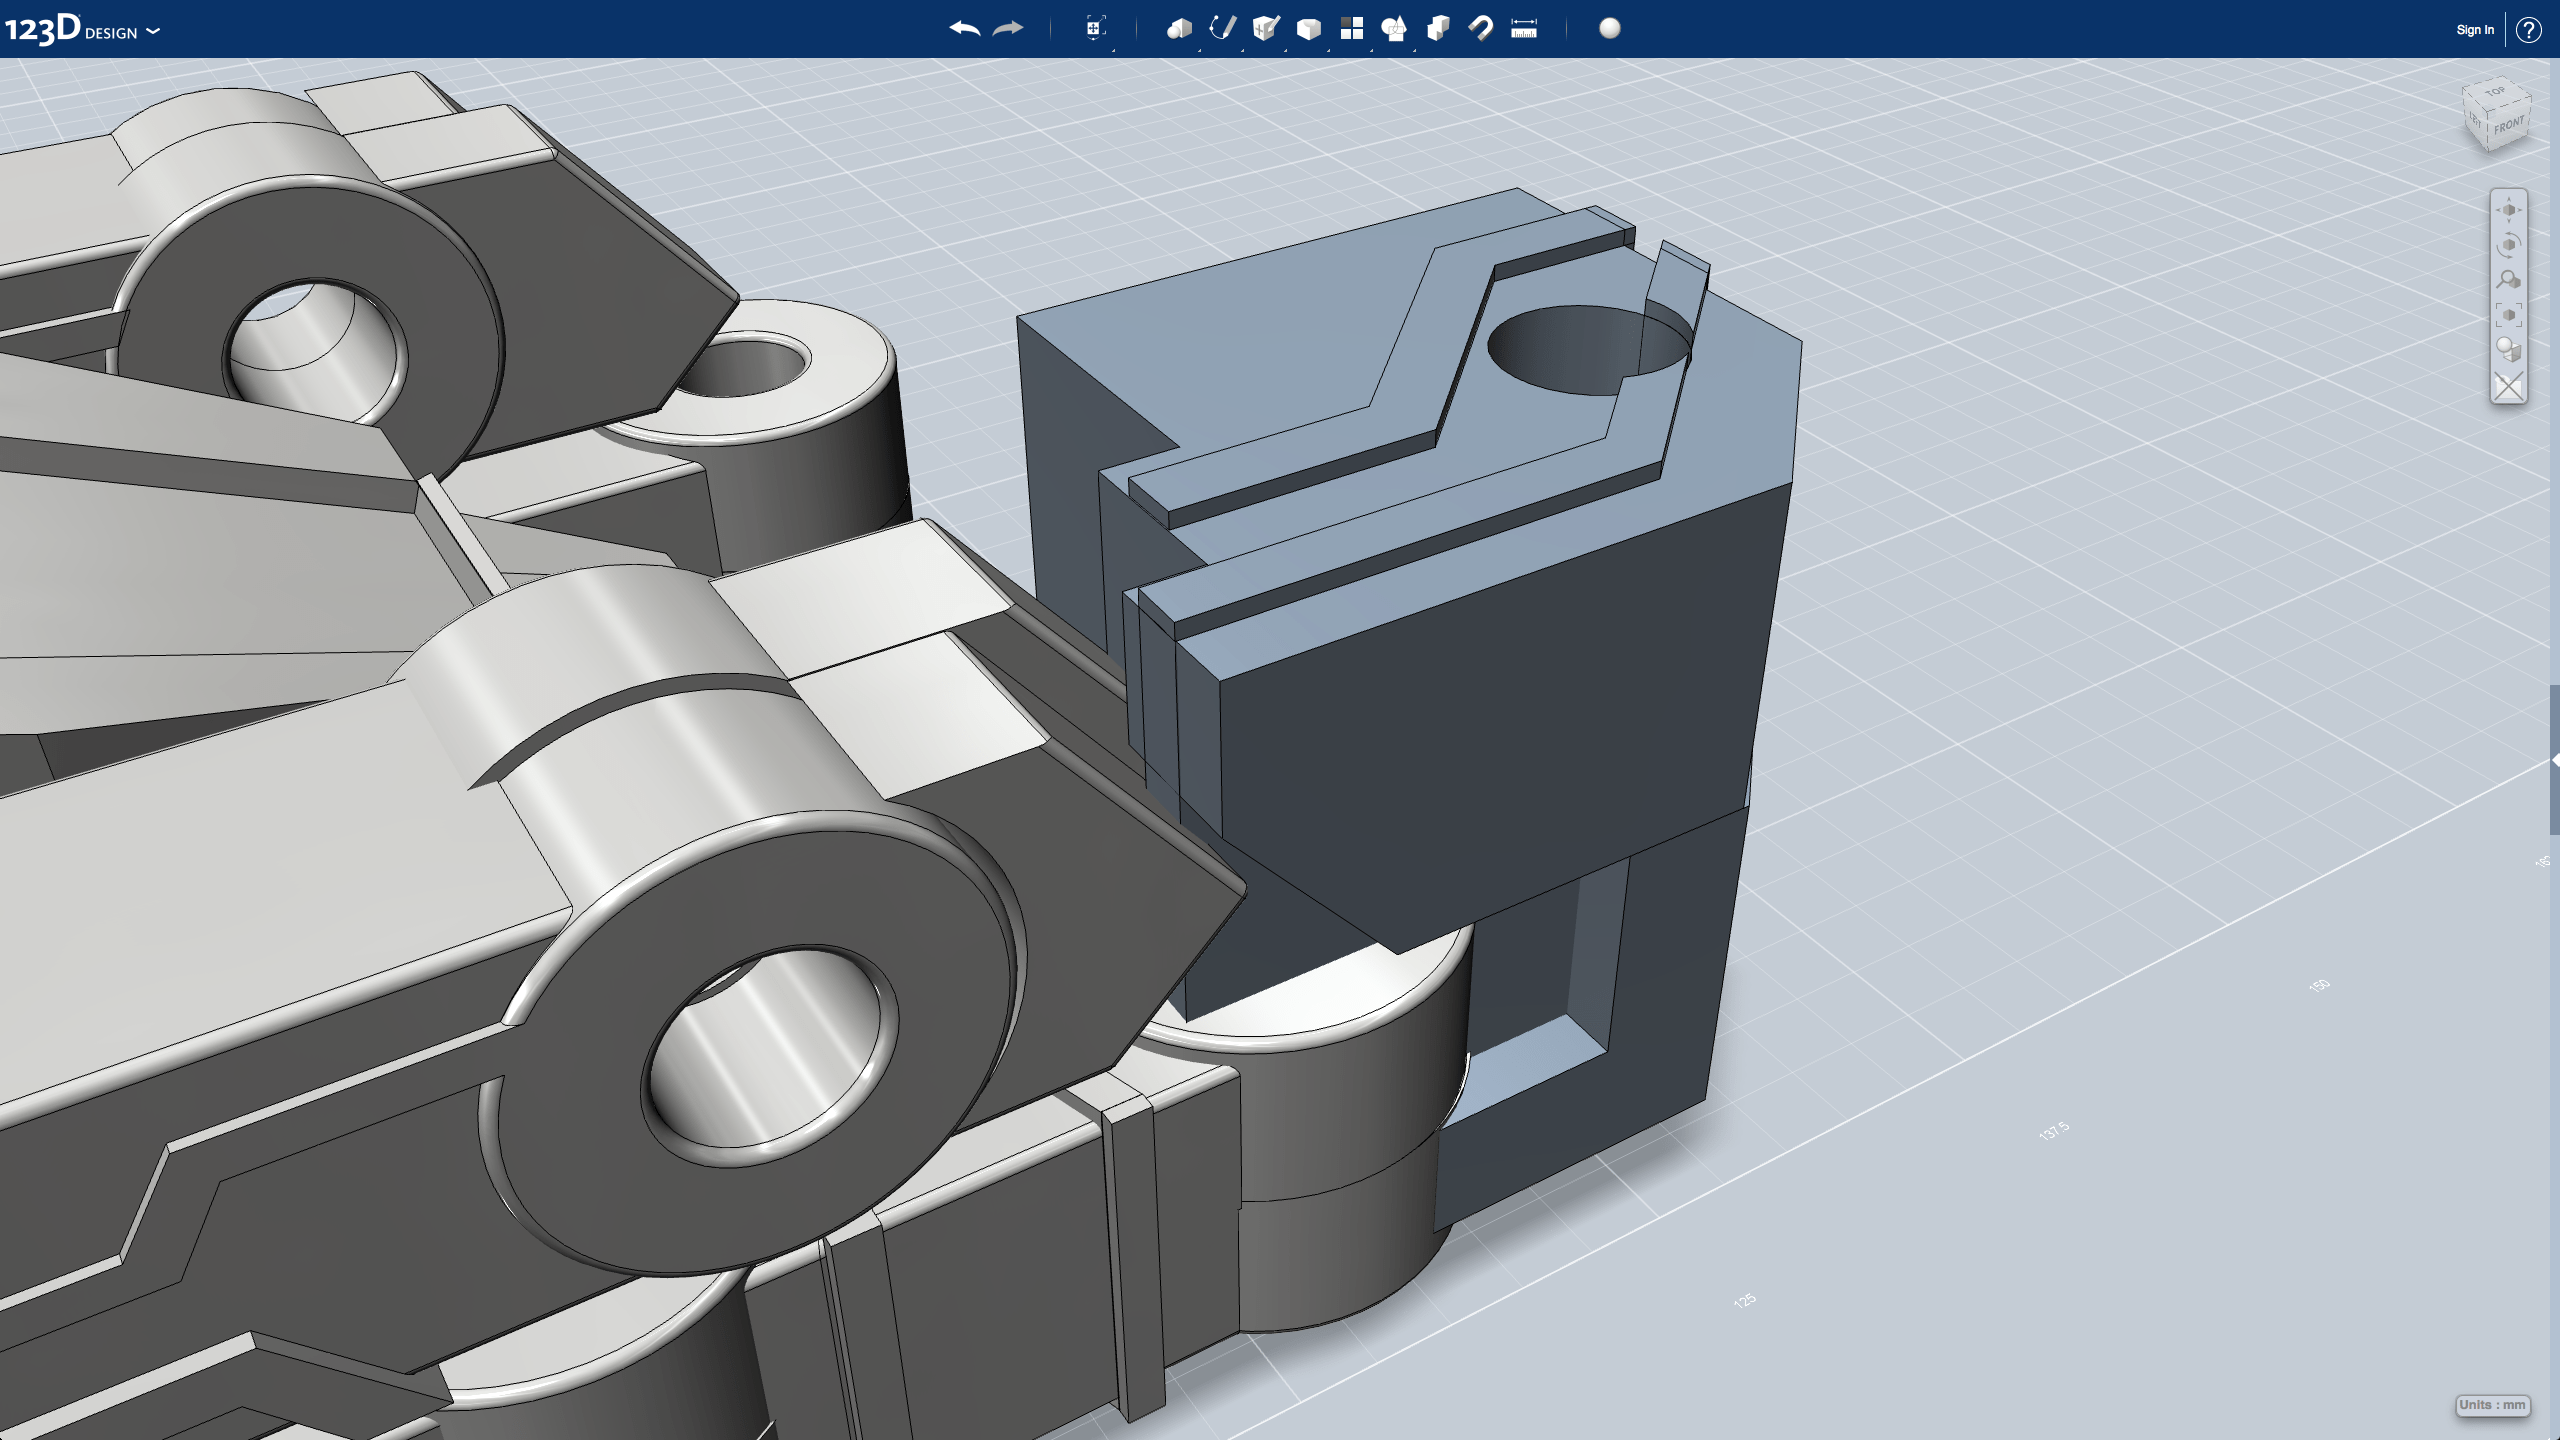Open the Modify tool
The height and width of the screenshot is (1440, 2560).
pos(1308,29)
